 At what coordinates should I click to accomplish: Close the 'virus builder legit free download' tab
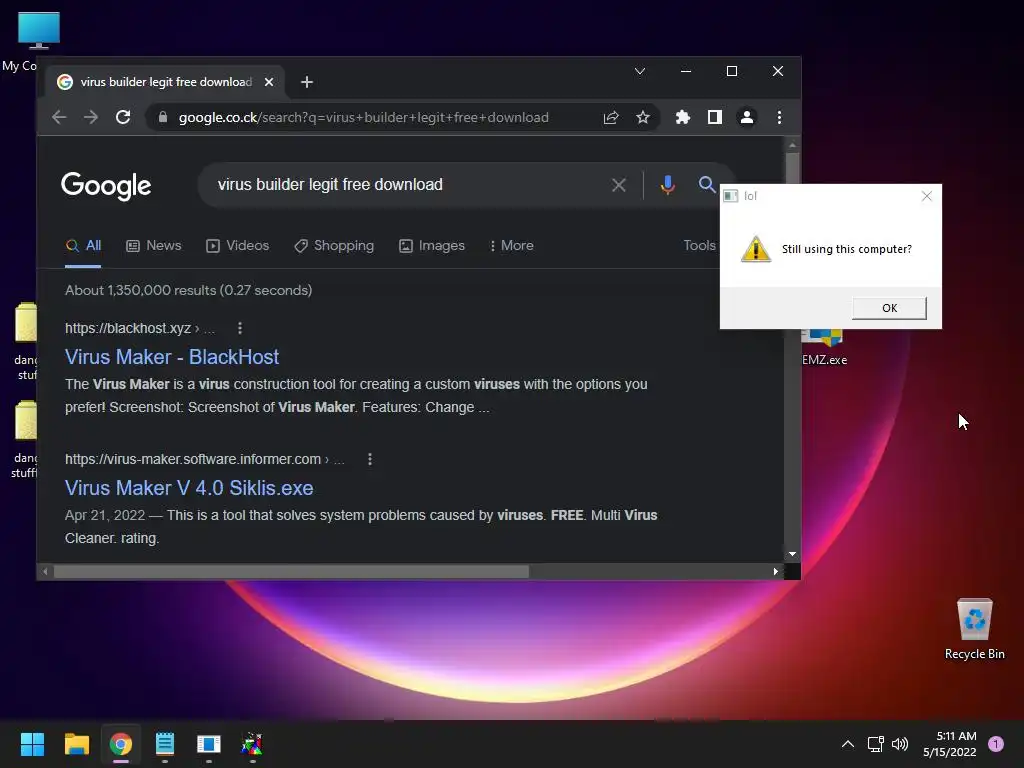tap(268, 82)
